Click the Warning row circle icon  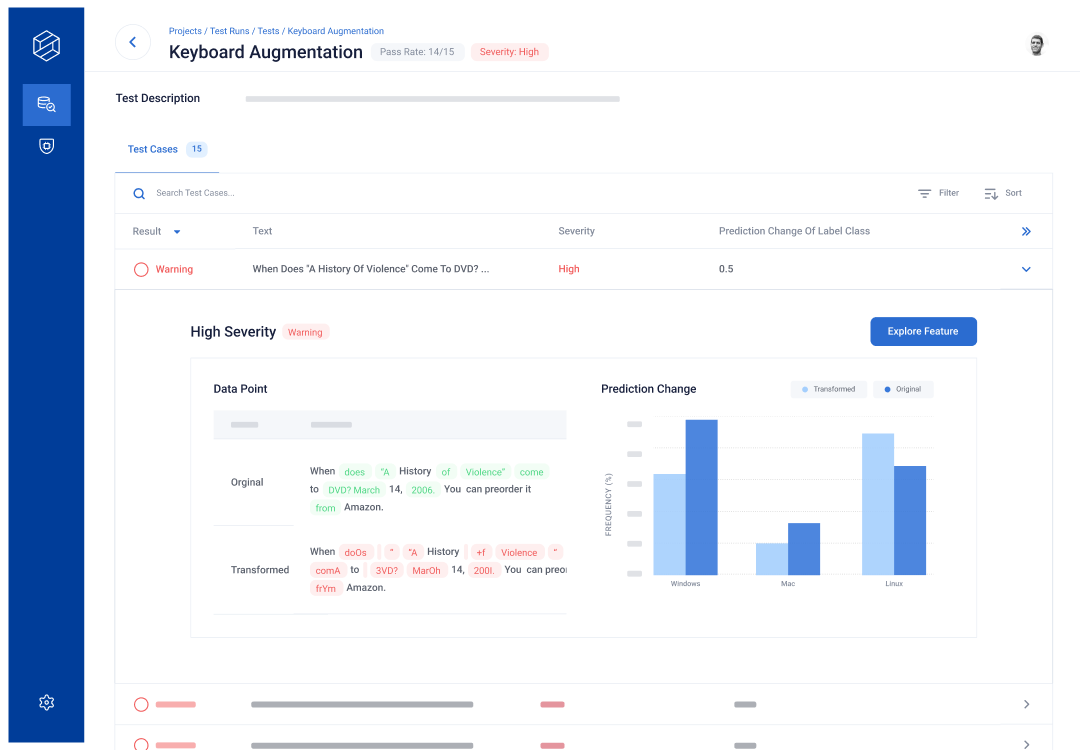[x=141, y=269]
